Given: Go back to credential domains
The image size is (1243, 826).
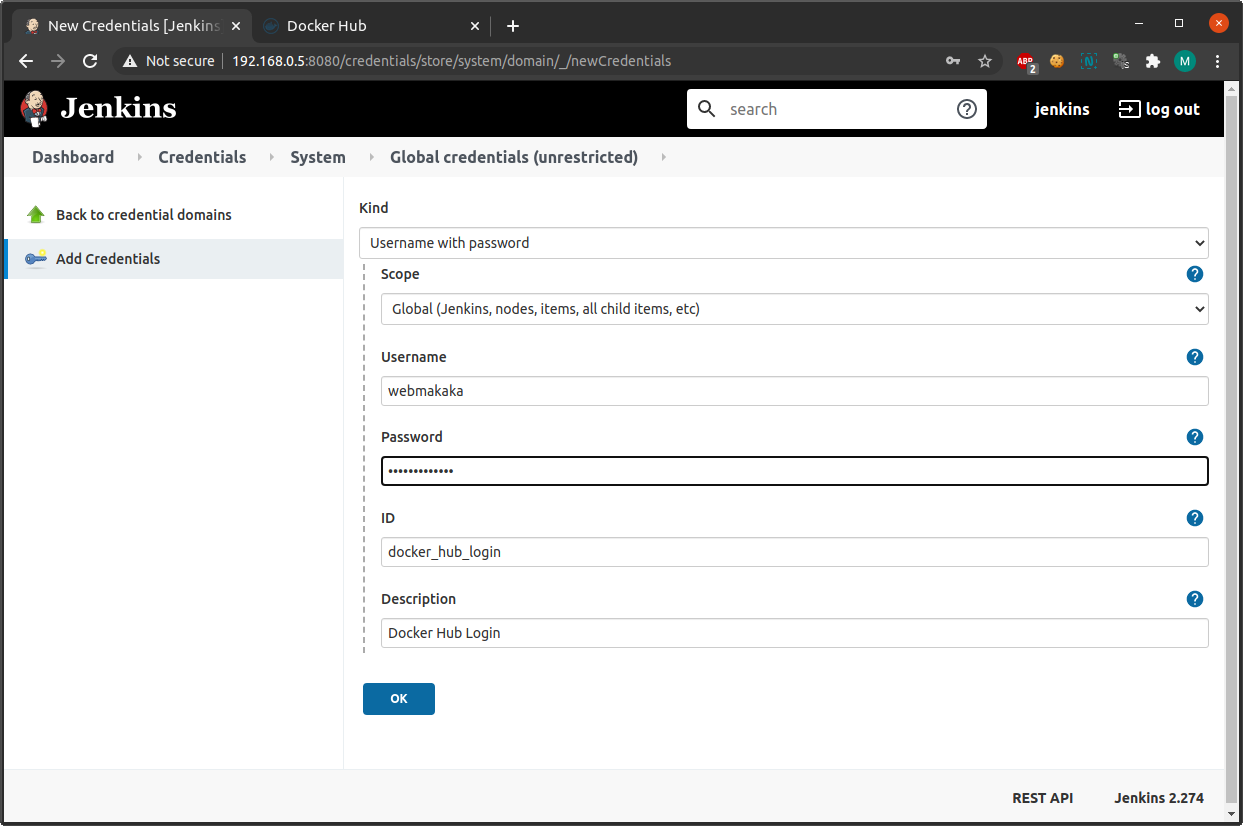Looking at the screenshot, I should (x=143, y=215).
